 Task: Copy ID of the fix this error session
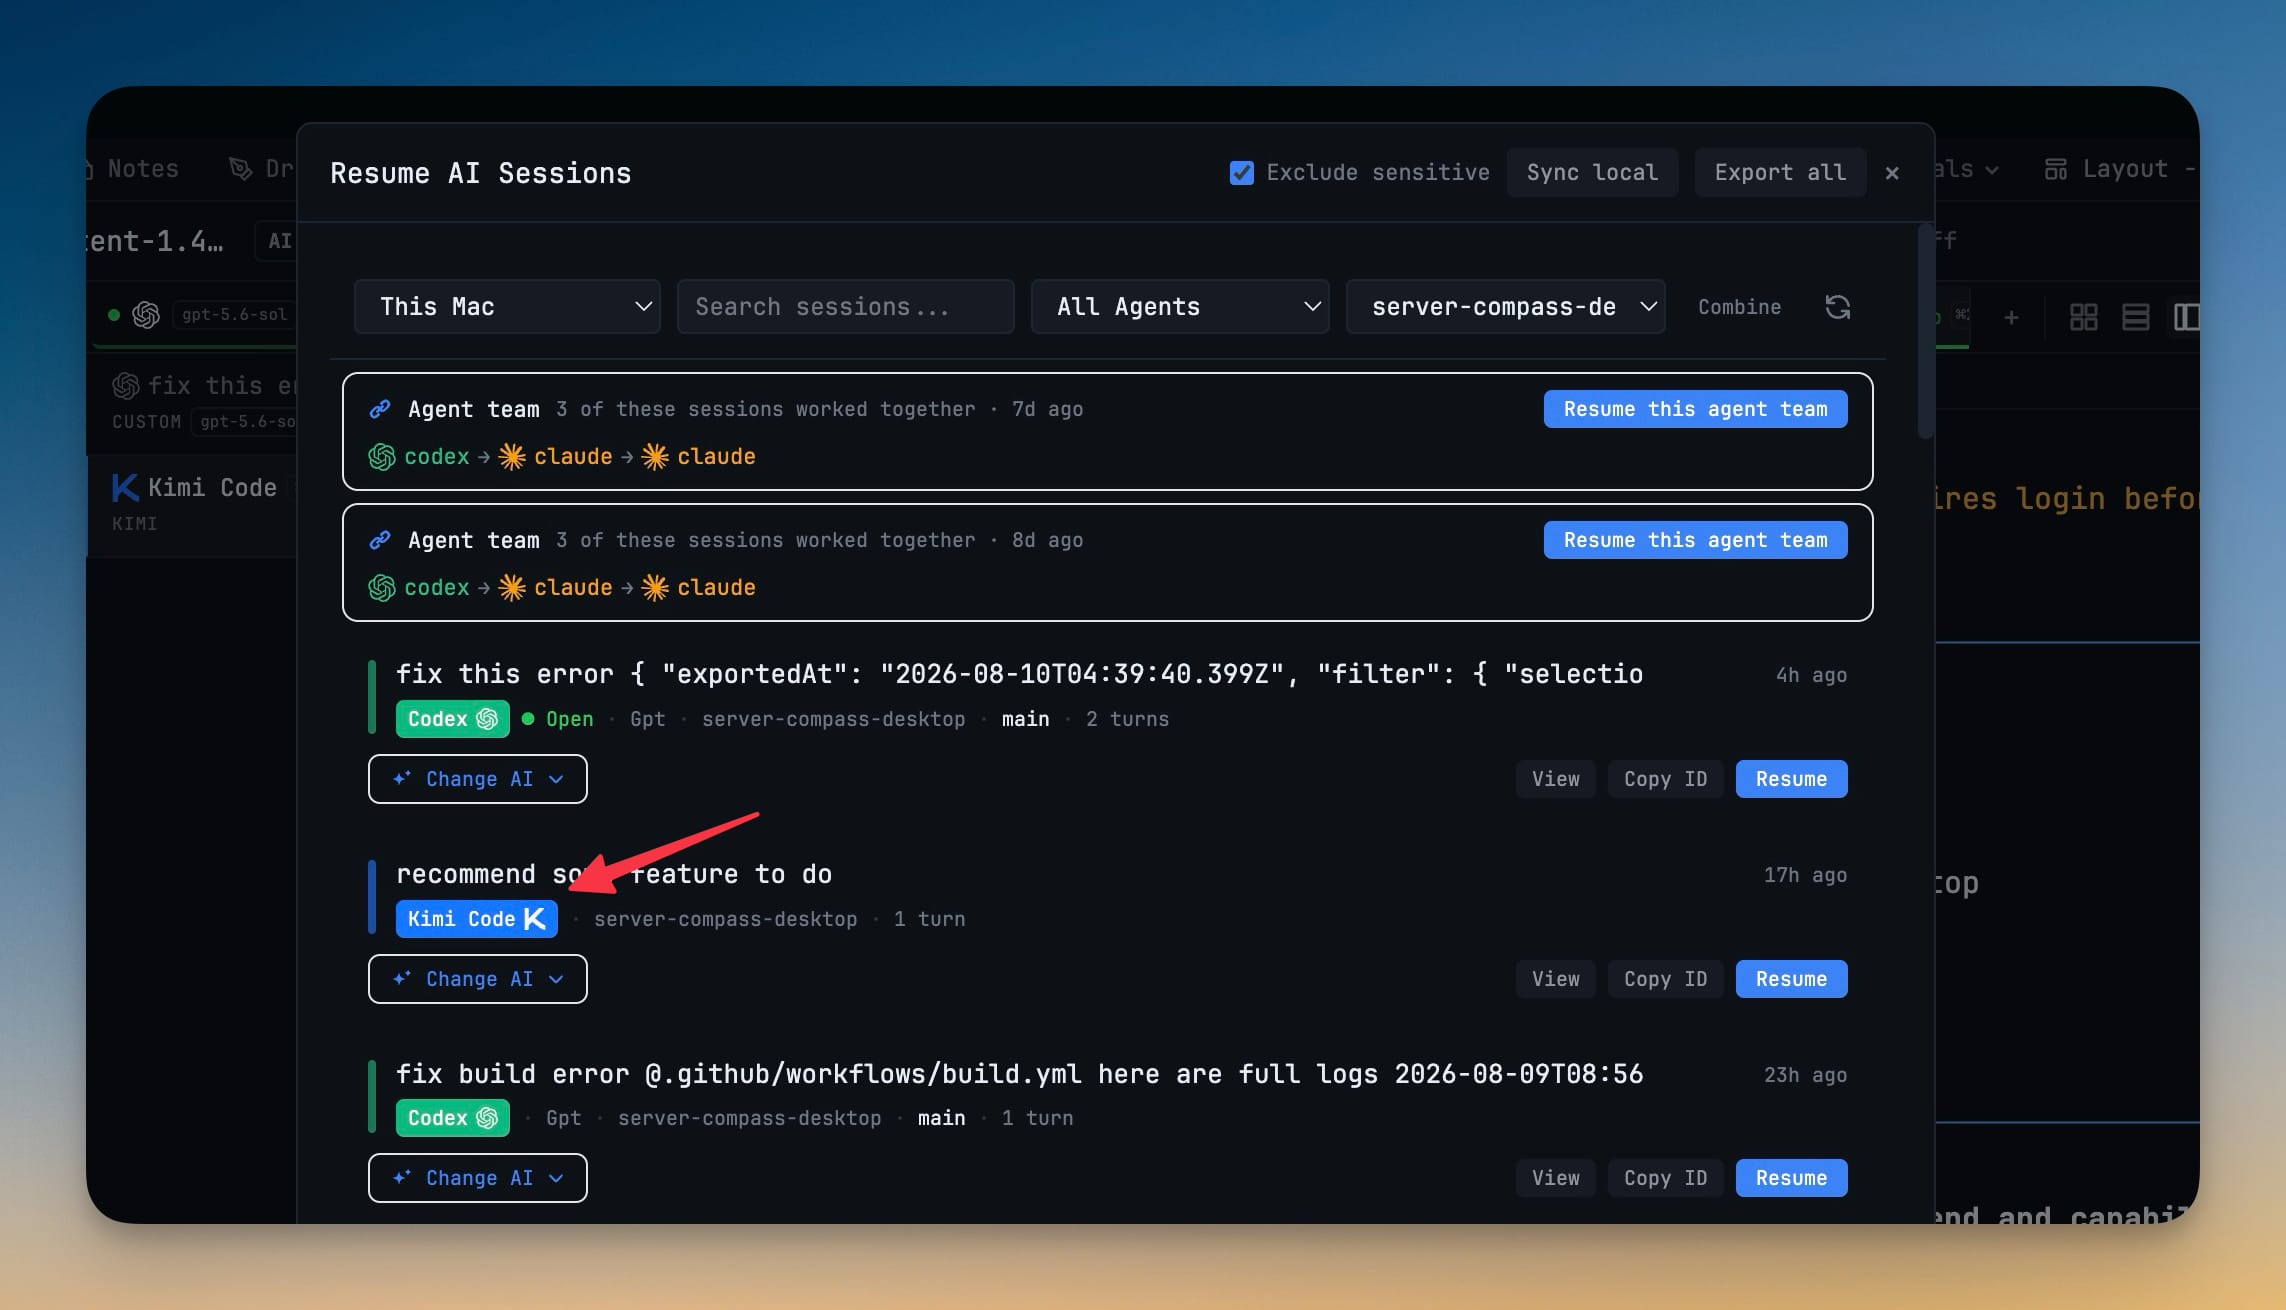1665,779
